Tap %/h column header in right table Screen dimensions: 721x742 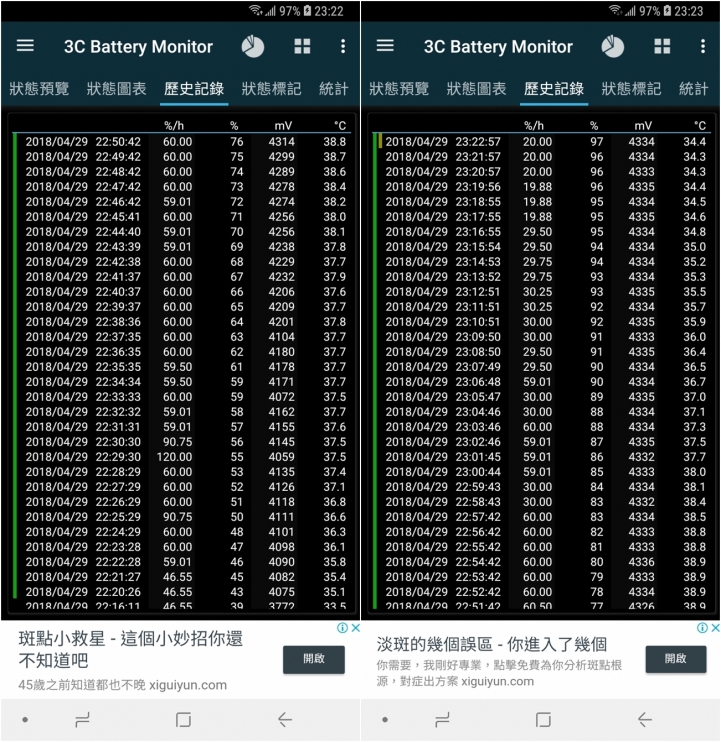tap(534, 125)
